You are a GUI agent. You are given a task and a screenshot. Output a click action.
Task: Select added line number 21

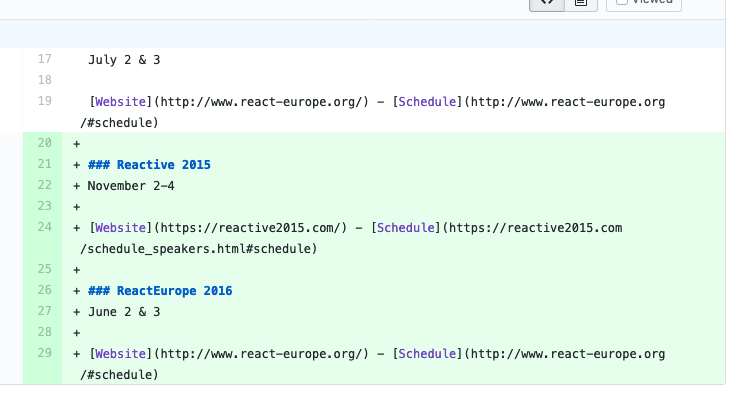pos(44,164)
